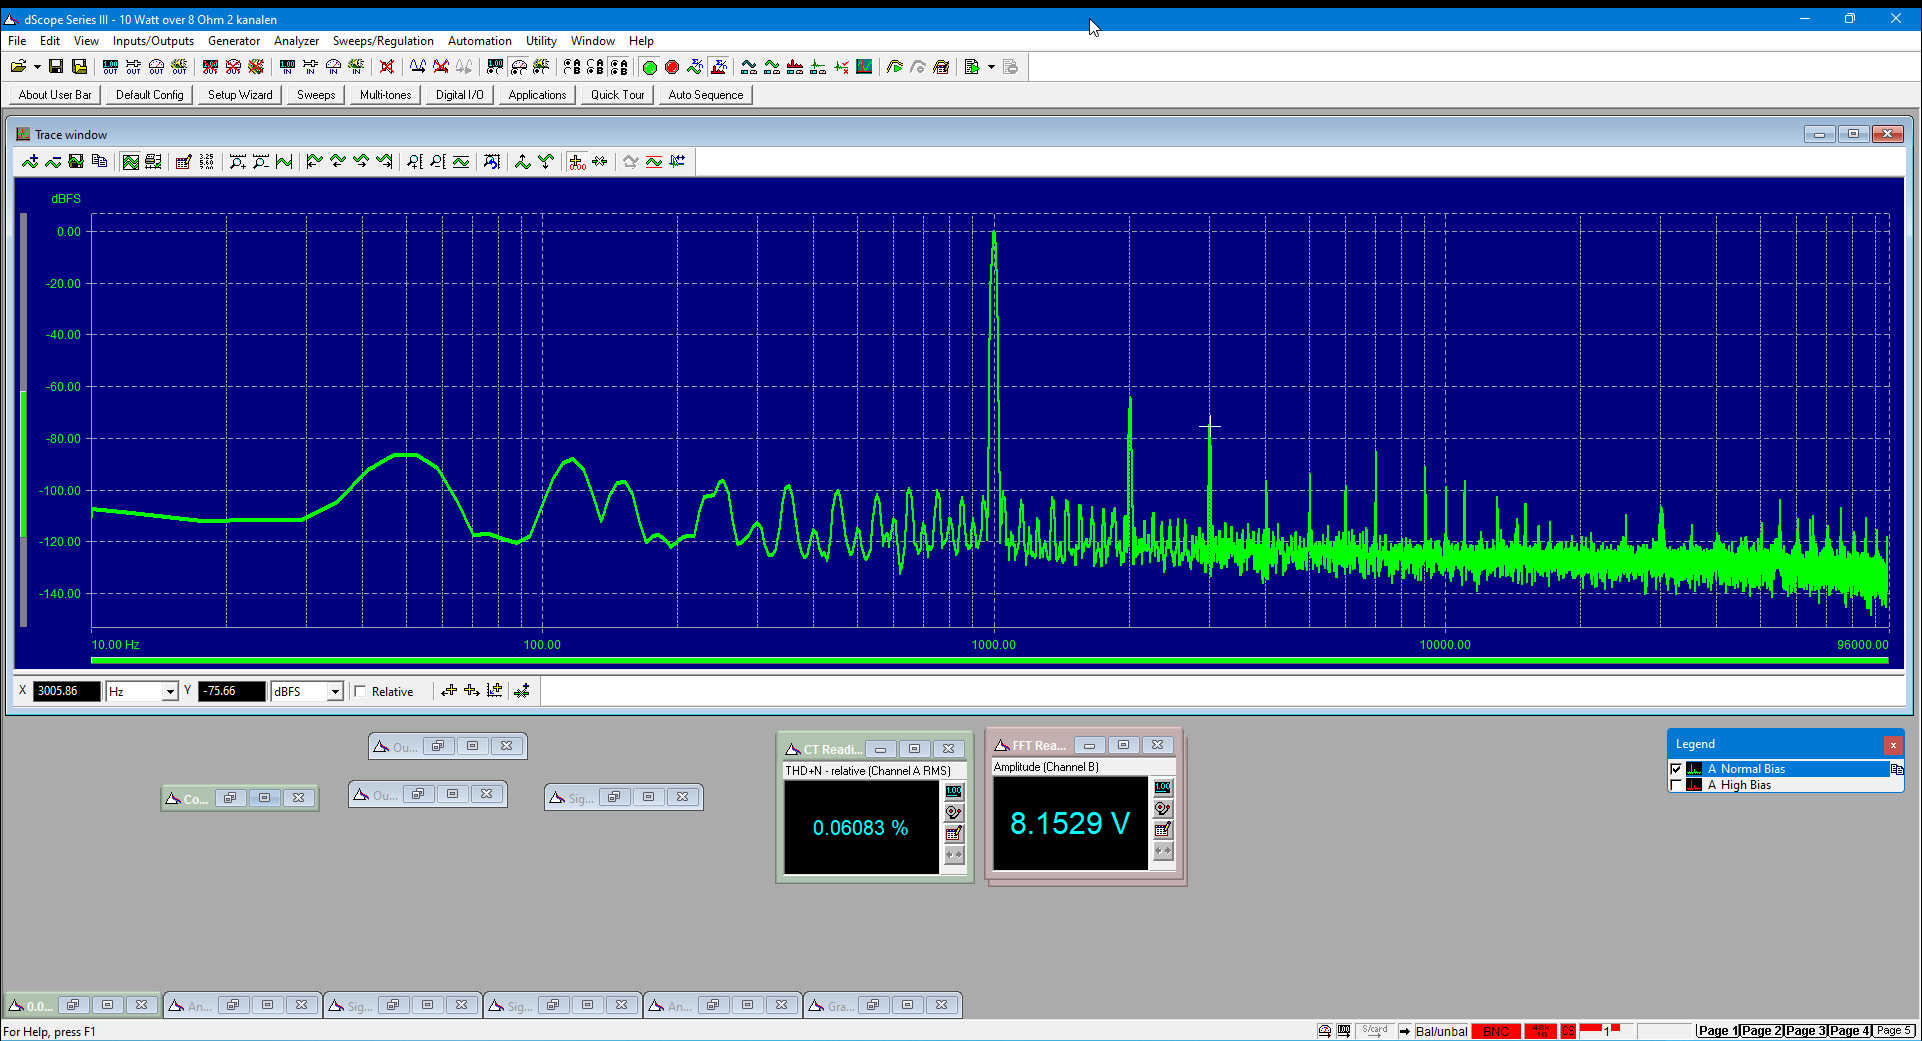Click the red X delete icon in main toolbar
This screenshot has height=1041, width=1922.
click(x=387, y=67)
